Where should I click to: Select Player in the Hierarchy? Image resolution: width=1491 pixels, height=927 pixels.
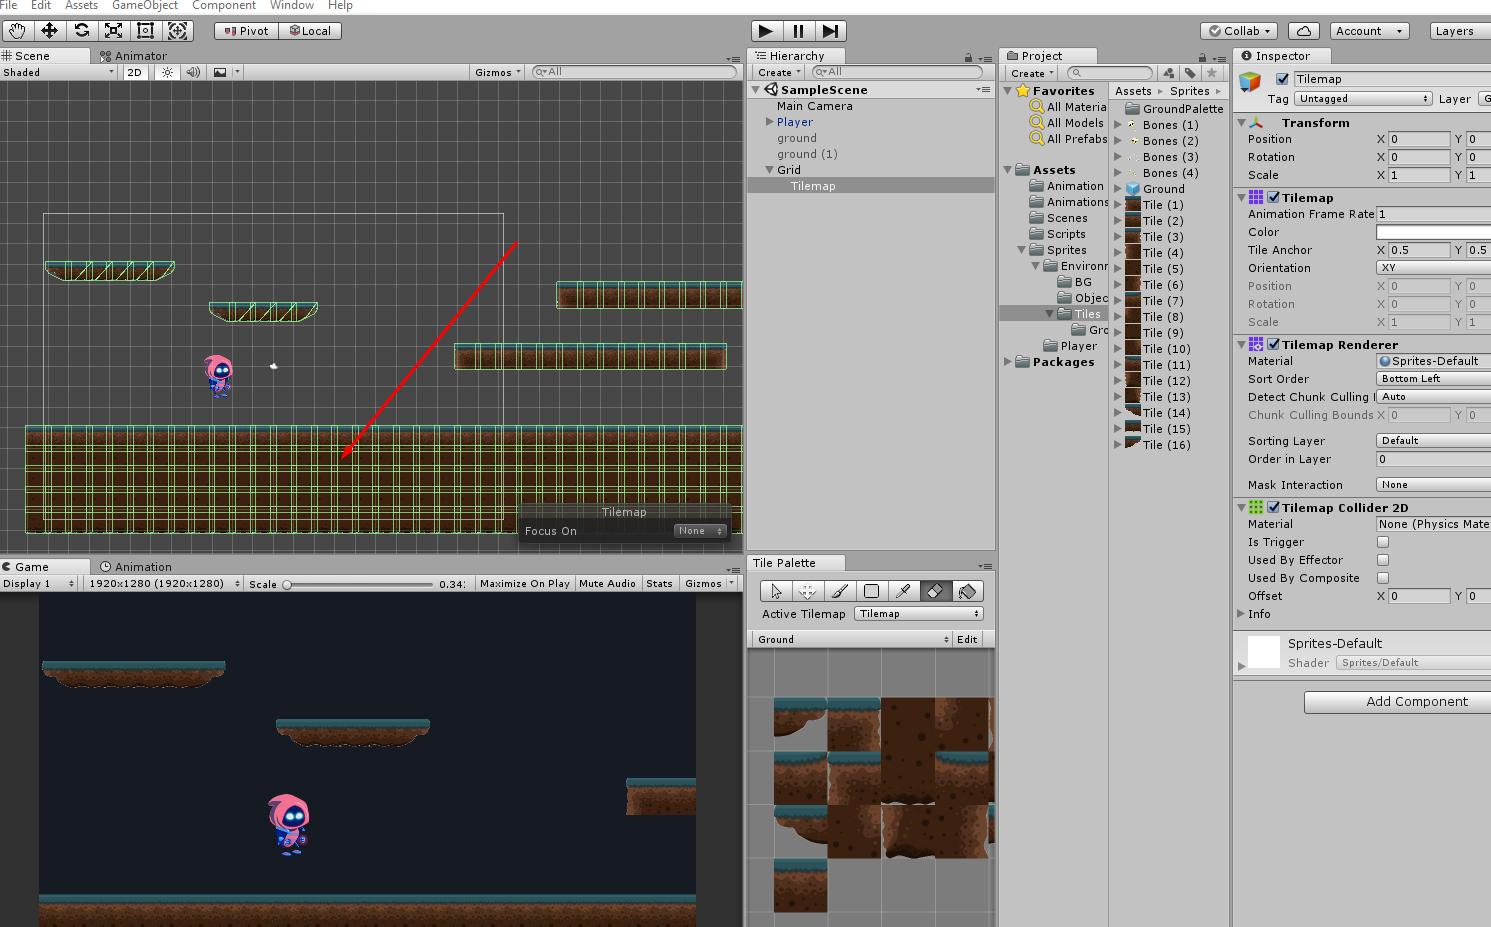[x=794, y=121]
